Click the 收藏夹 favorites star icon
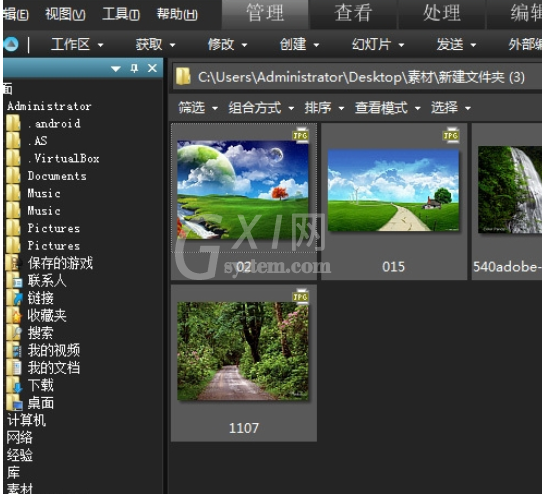The width and height of the screenshot is (542, 494). (14, 315)
